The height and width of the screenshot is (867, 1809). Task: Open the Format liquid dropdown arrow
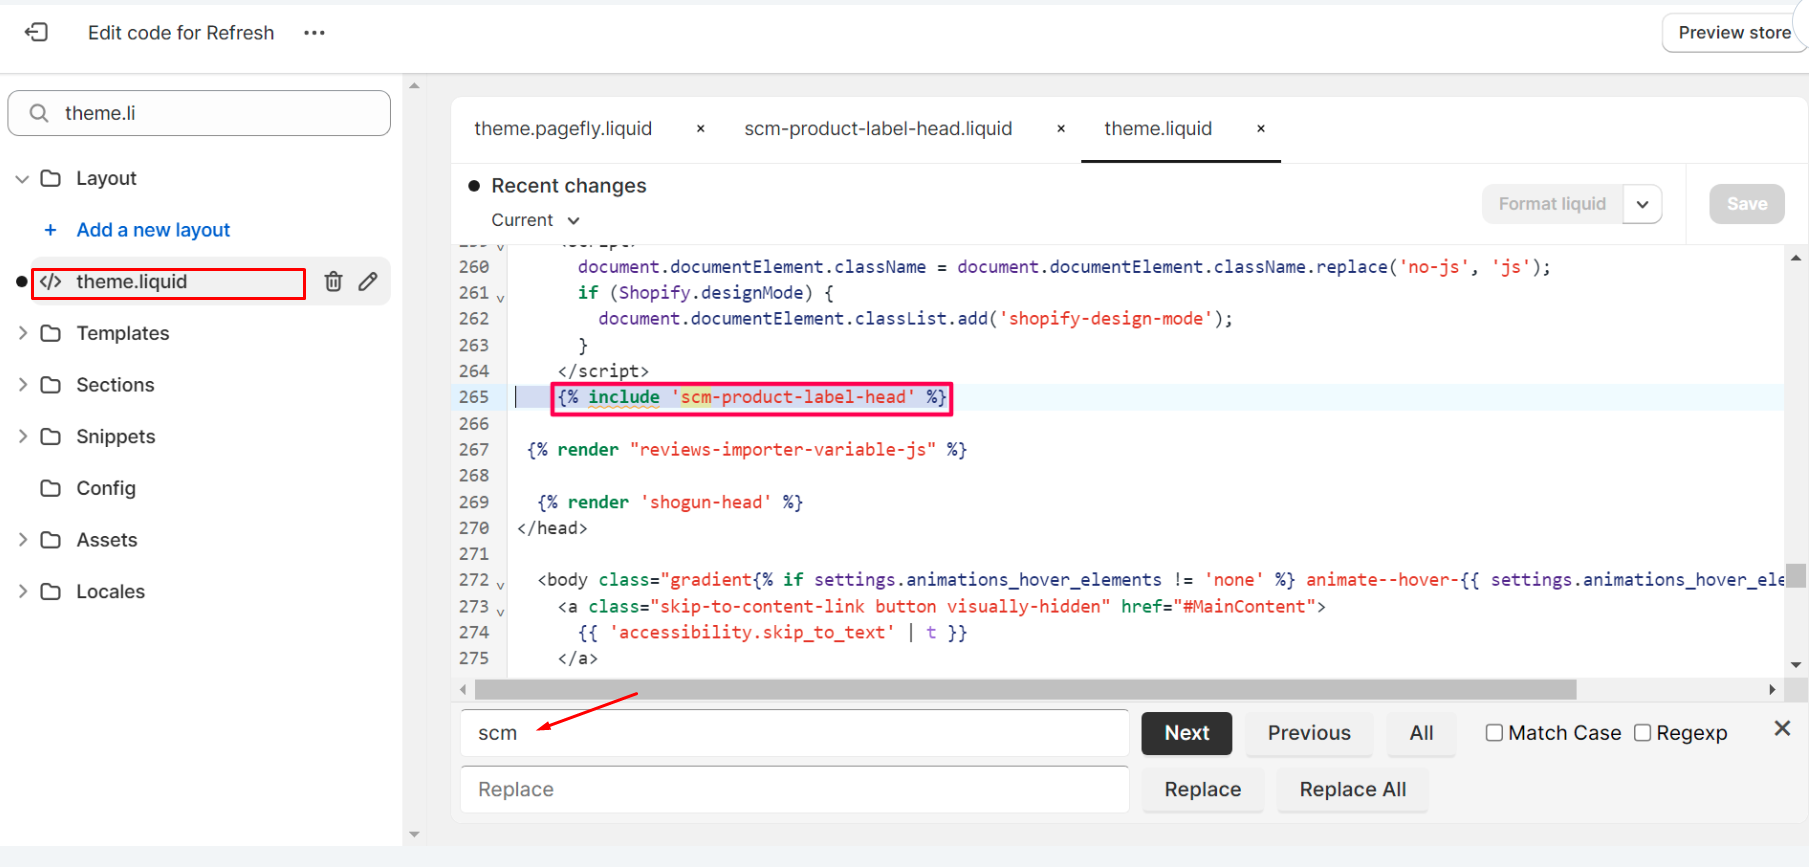click(x=1642, y=204)
